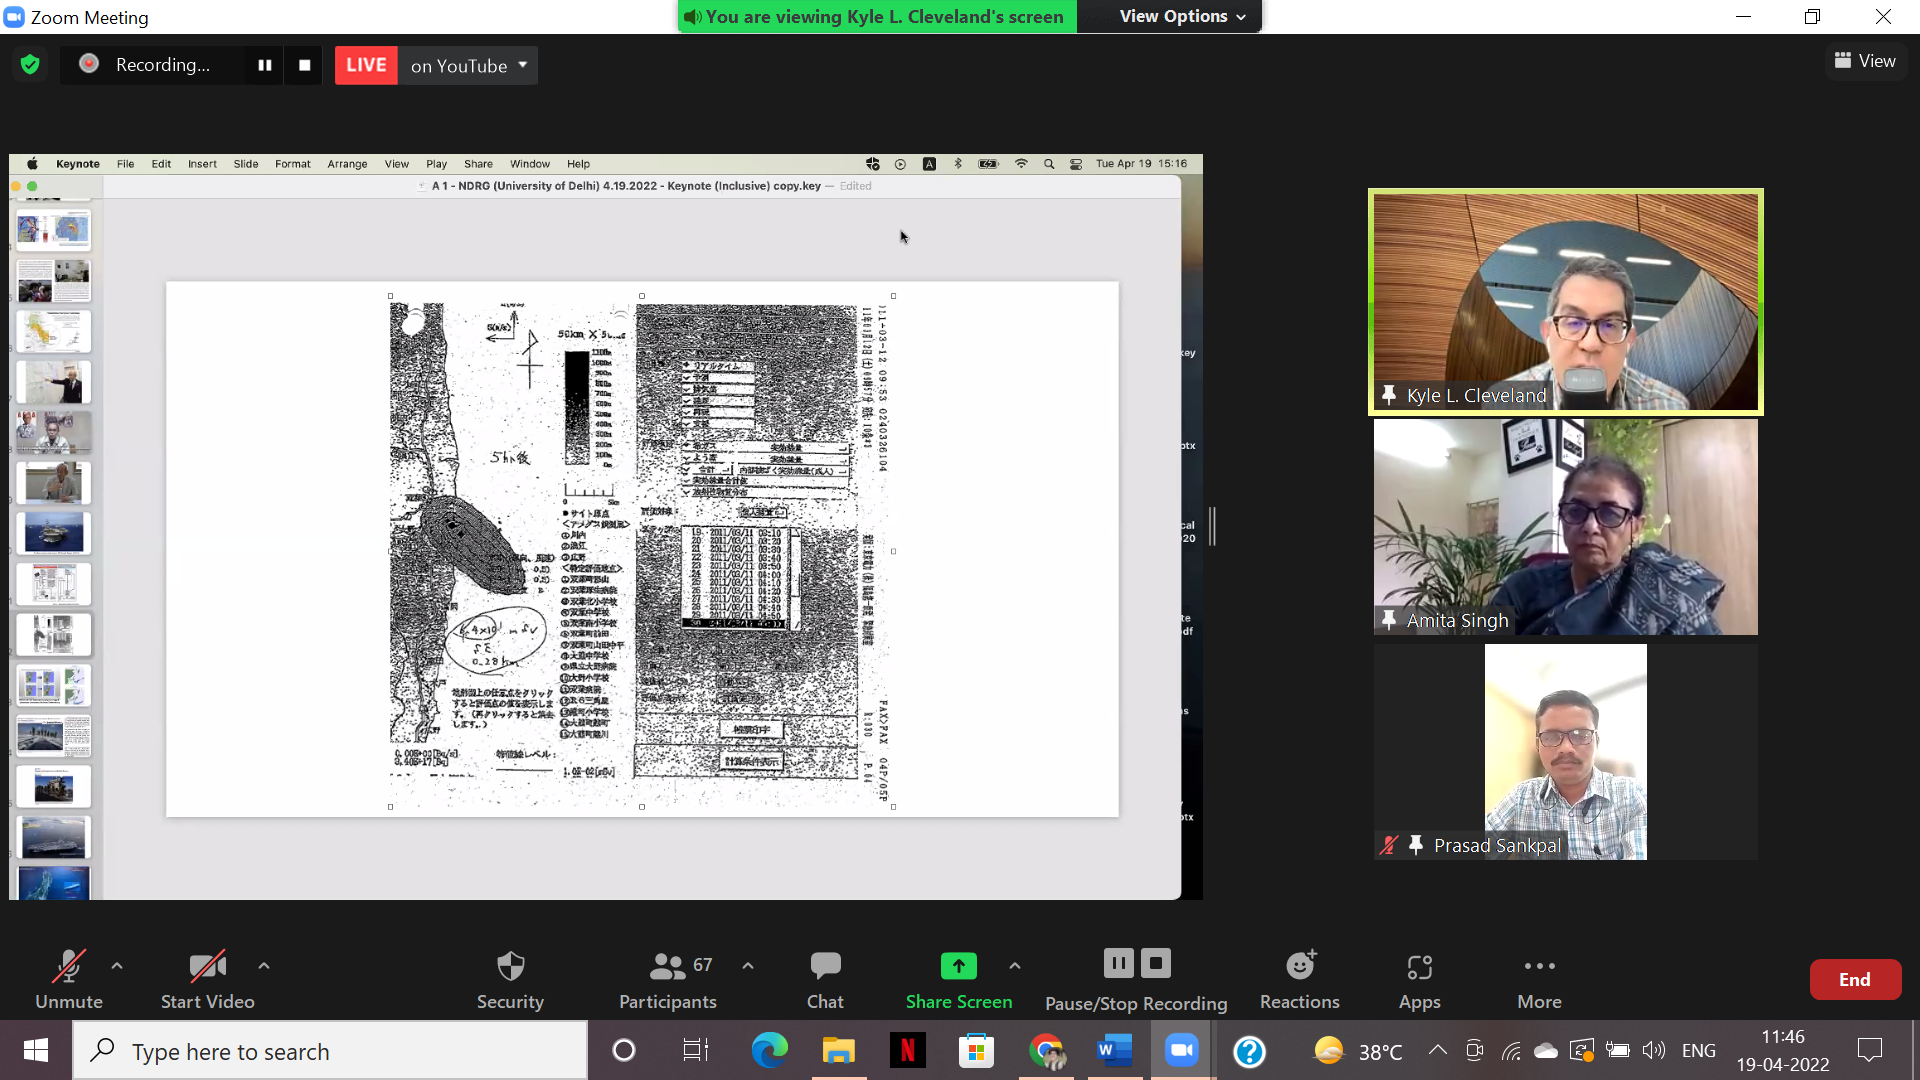
Task: Pause the recording from the top bar
Action: pos(265,65)
